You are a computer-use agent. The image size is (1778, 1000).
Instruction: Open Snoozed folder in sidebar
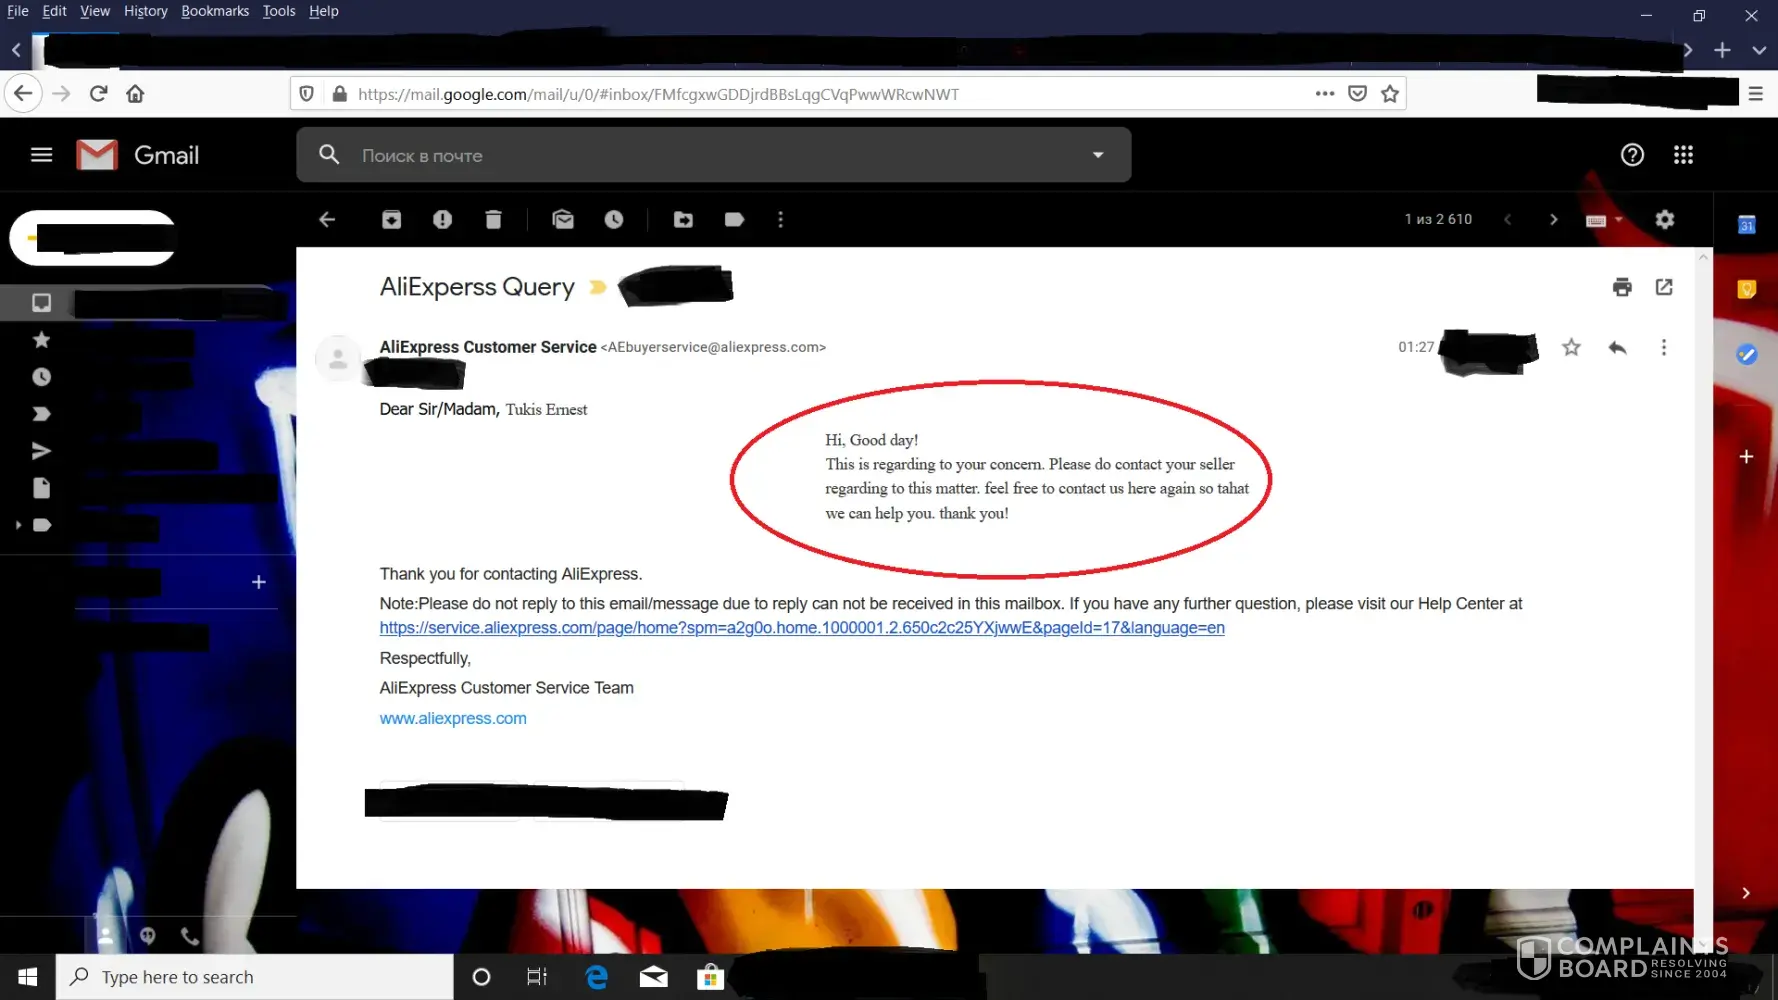coord(41,377)
